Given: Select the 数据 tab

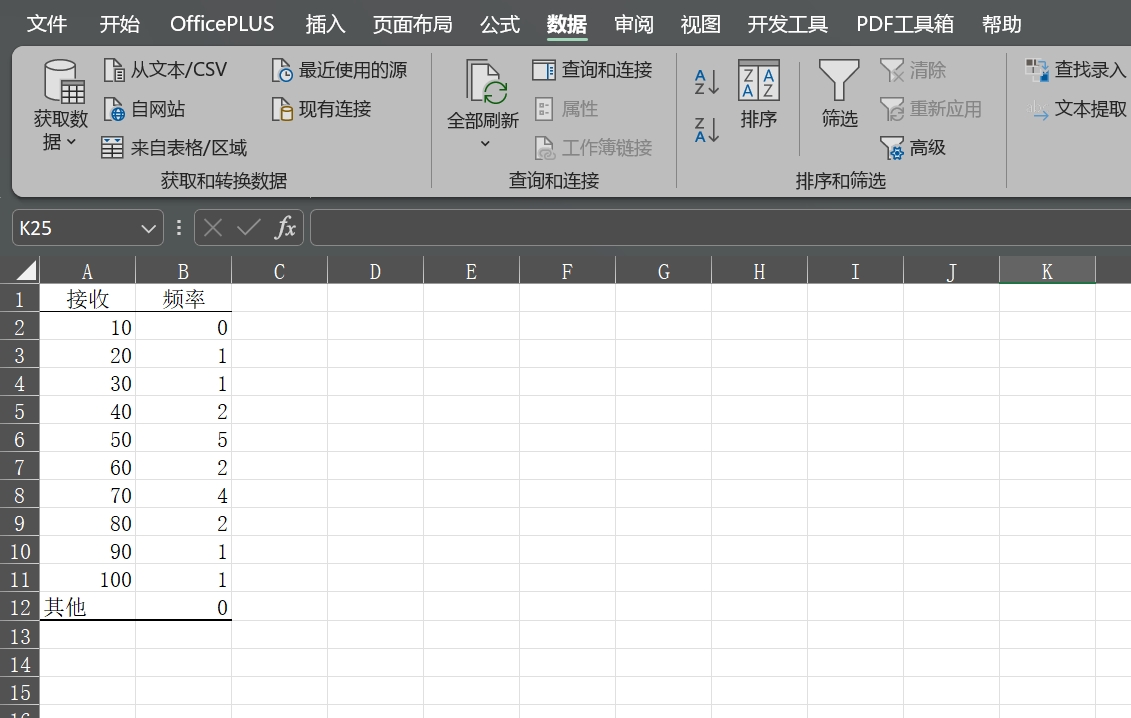Looking at the screenshot, I should 567,25.
